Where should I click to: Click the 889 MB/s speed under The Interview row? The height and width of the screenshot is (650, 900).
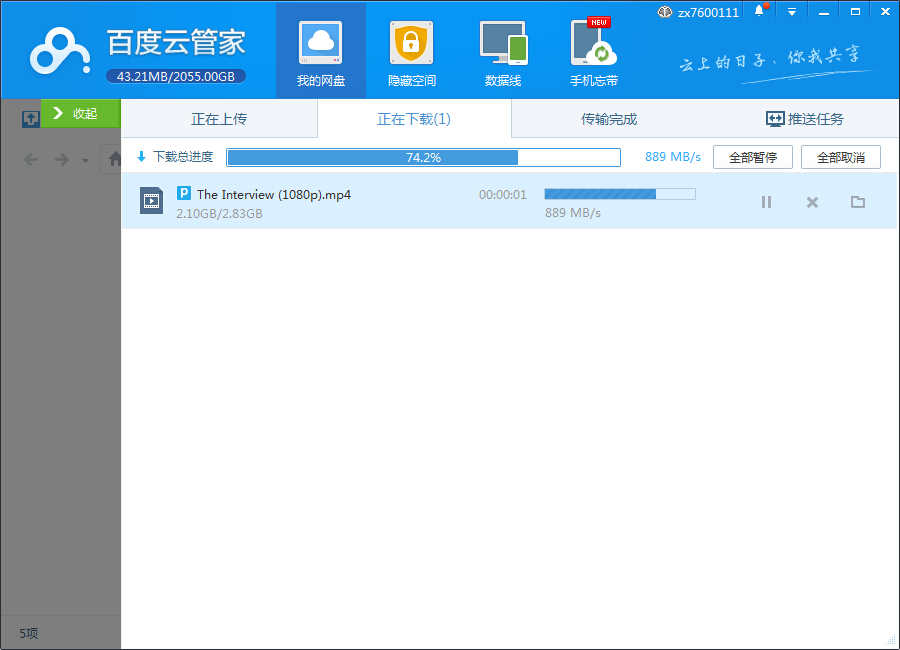tap(573, 213)
